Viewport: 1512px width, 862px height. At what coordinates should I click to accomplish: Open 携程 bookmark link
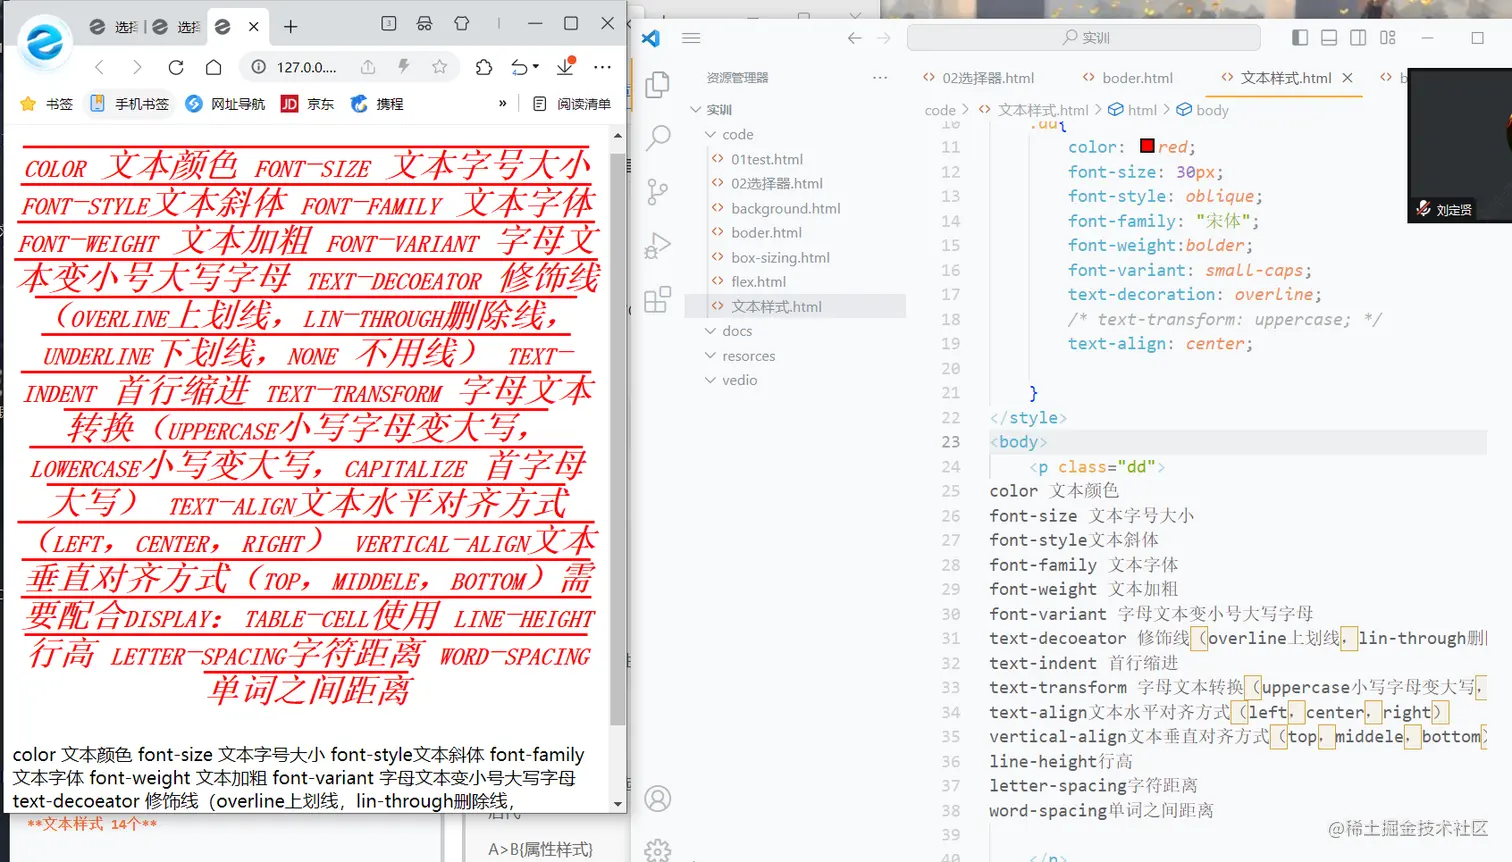(x=377, y=104)
